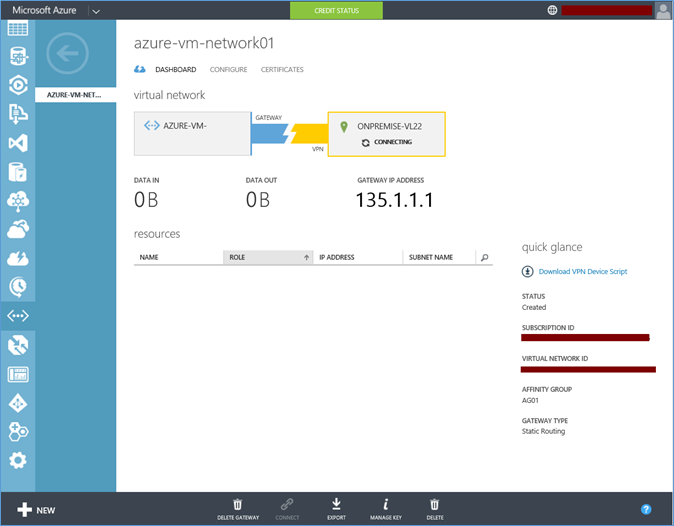This screenshot has height=526, width=674.
Task: Open the Media Services sidebar icon
Action: [x=18, y=85]
